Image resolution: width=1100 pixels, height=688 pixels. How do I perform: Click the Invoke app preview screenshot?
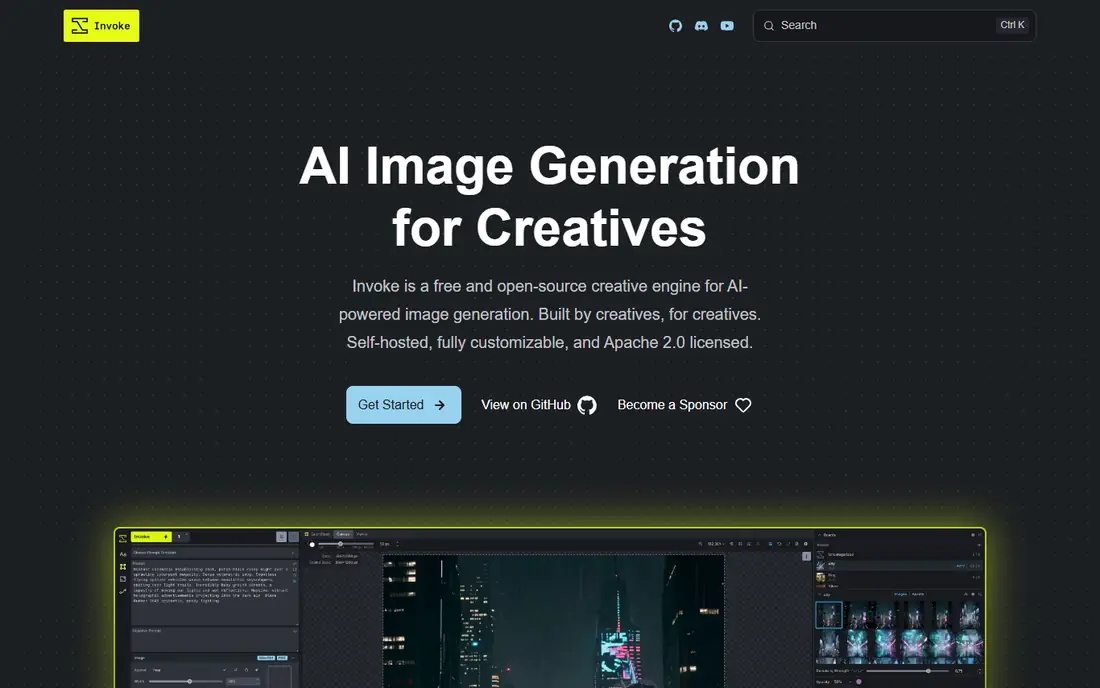click(x=550, y=608)
